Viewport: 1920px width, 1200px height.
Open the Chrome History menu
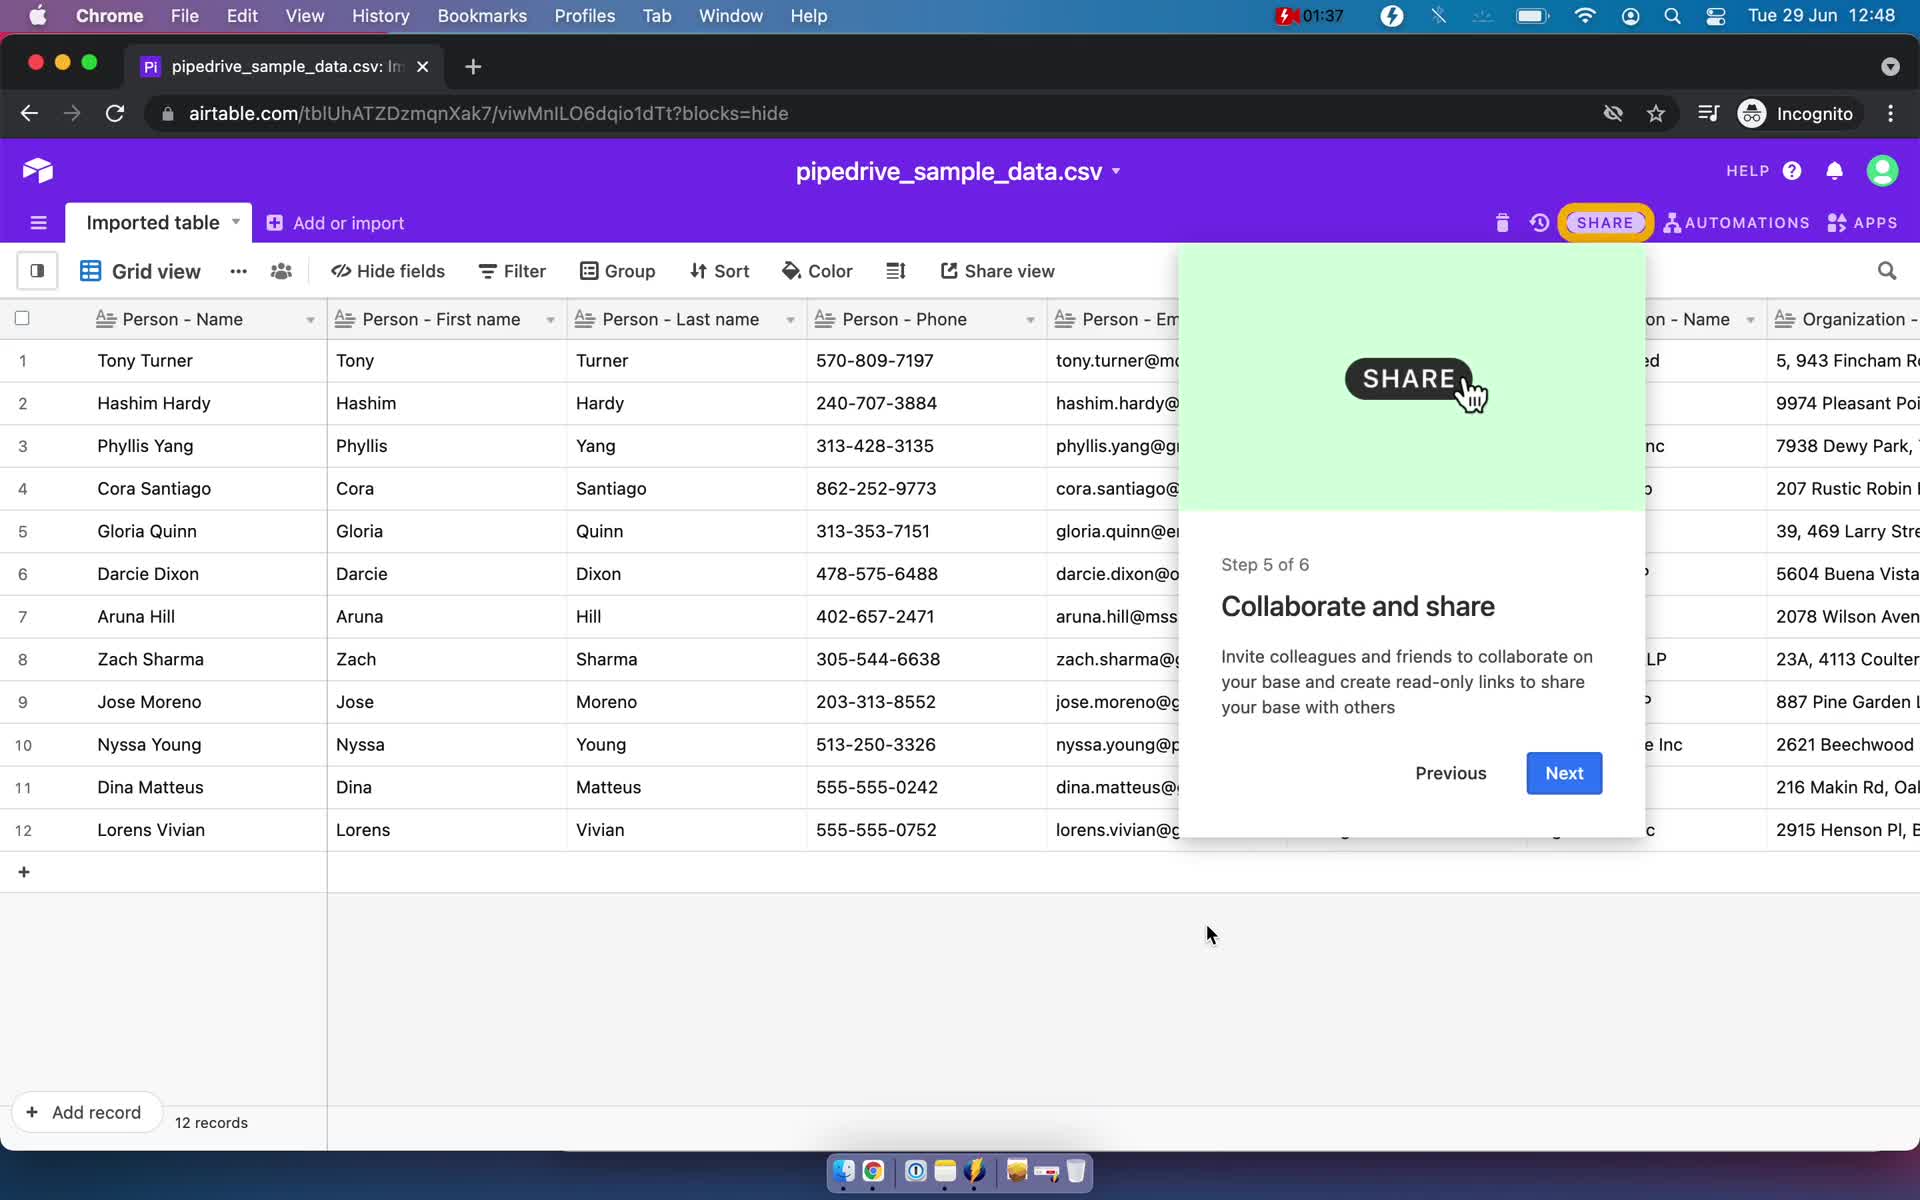point(380,16)
